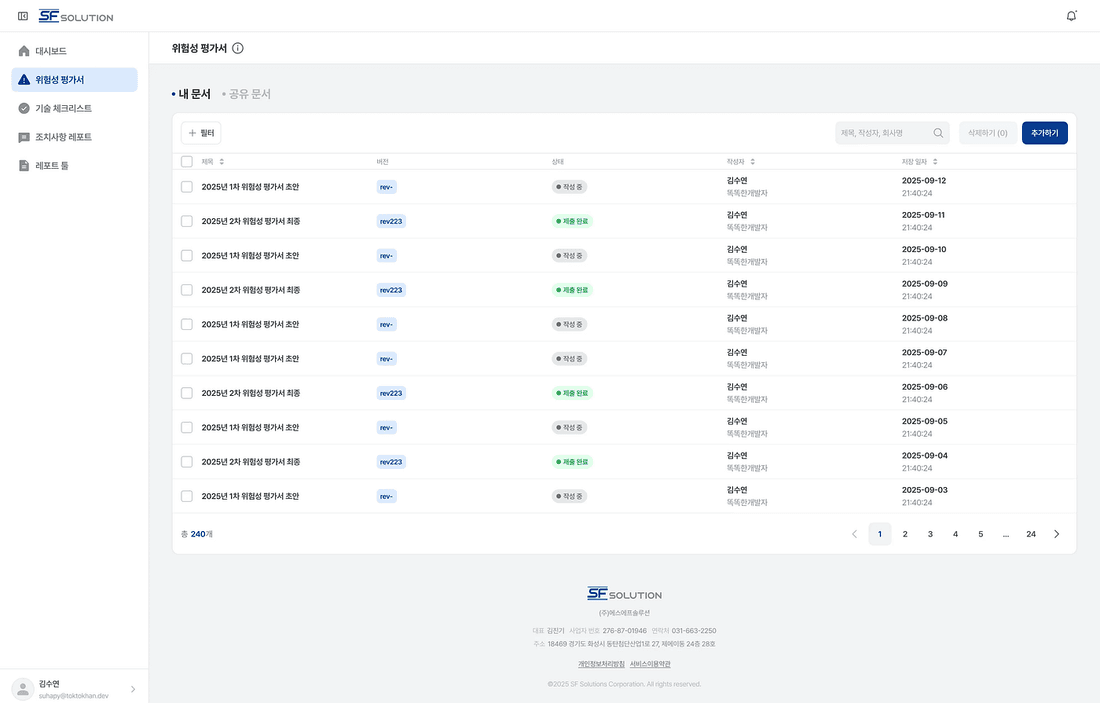
Task: Click the message icon for 조치사항 레포트
Action: [x=24, y=138]
